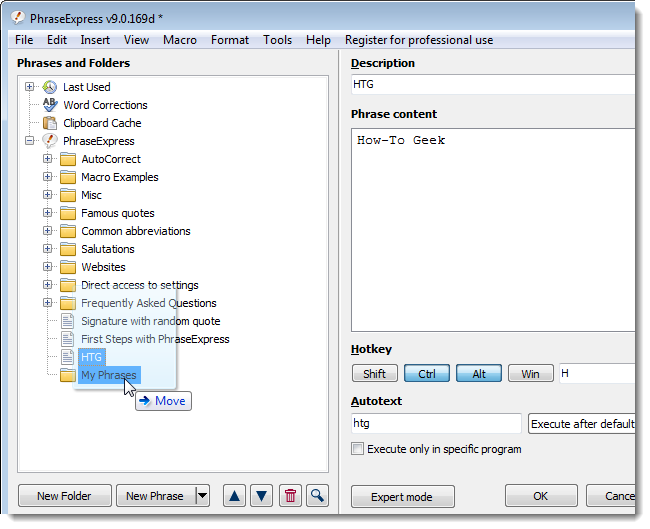Image resolution: width=650 pixels, height=529 pixels.
Task: Expand the Direct access to settings folder
Action: [x=48, y=285]
